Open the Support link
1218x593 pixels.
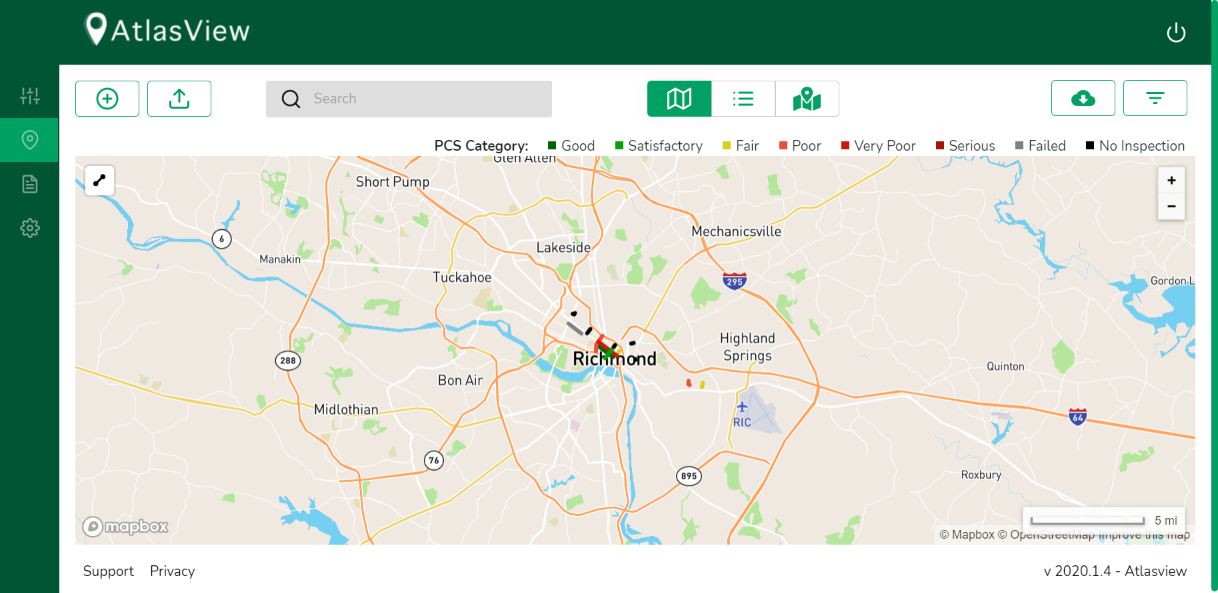click(x=108, y=571)
